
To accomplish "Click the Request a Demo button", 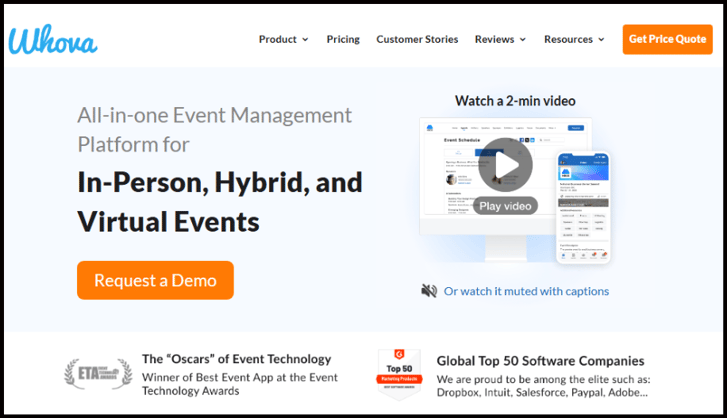I will [x=155, y=281].
